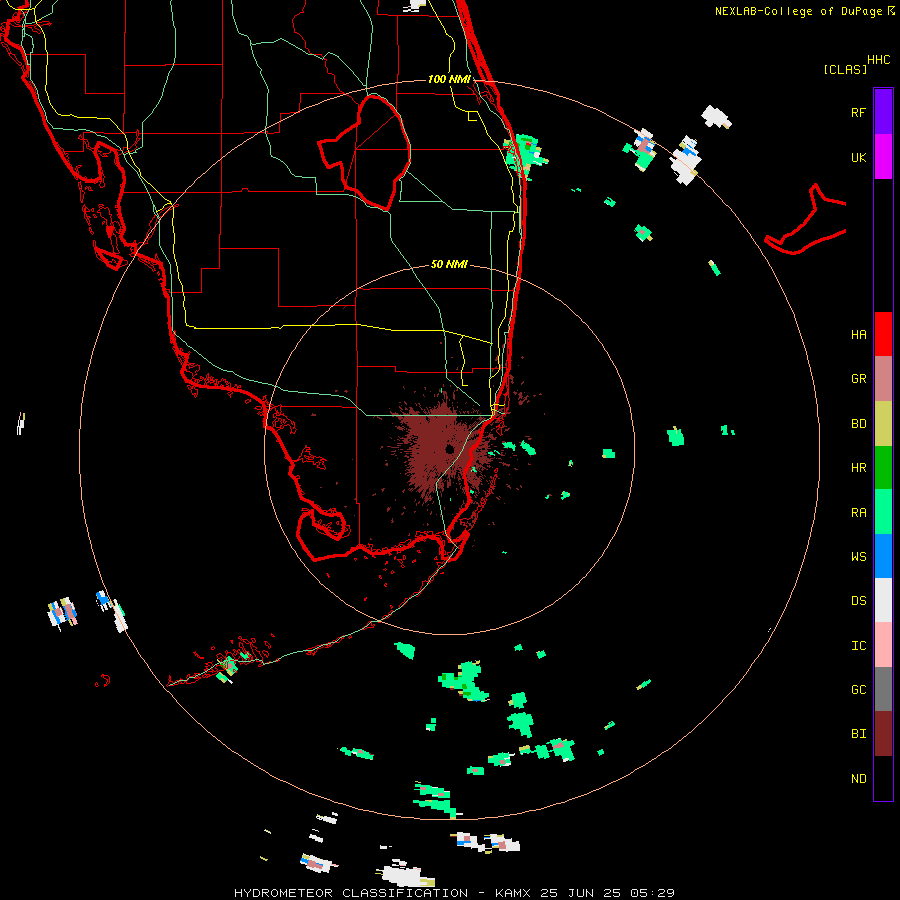Click the HA red legend swatch

coord(883,334)
